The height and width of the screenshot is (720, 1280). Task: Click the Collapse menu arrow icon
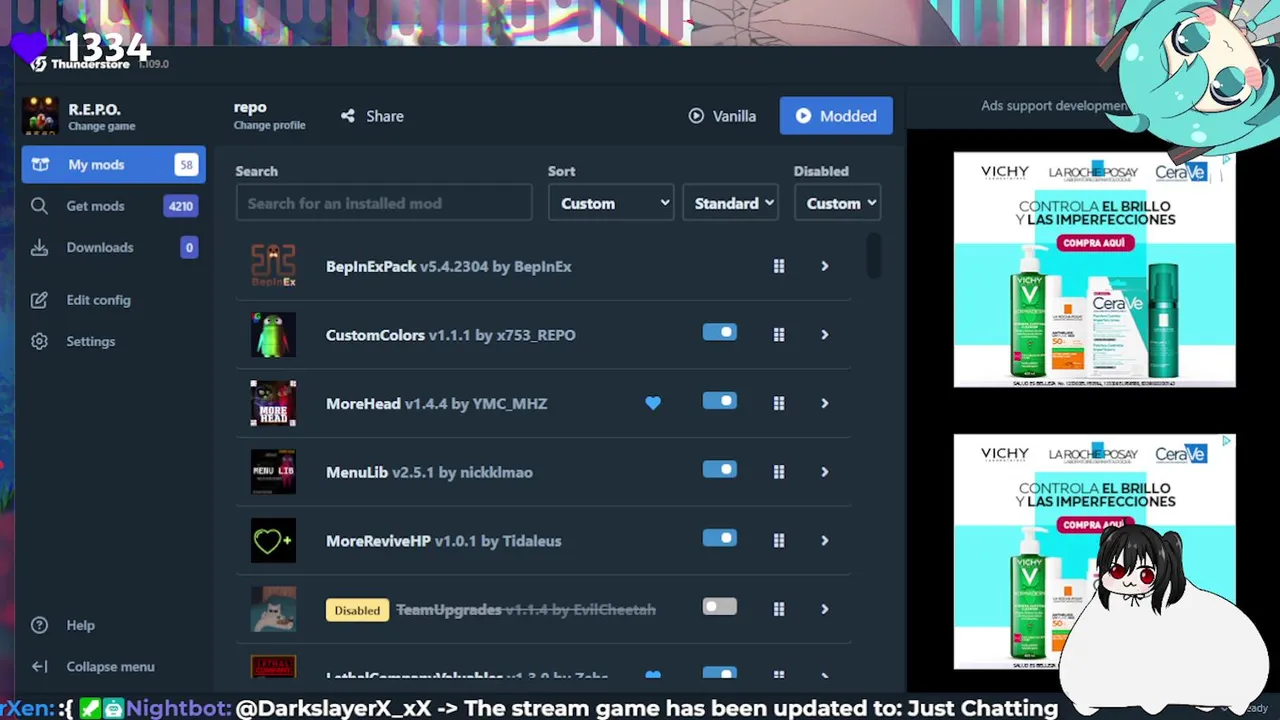pos(39,666)
